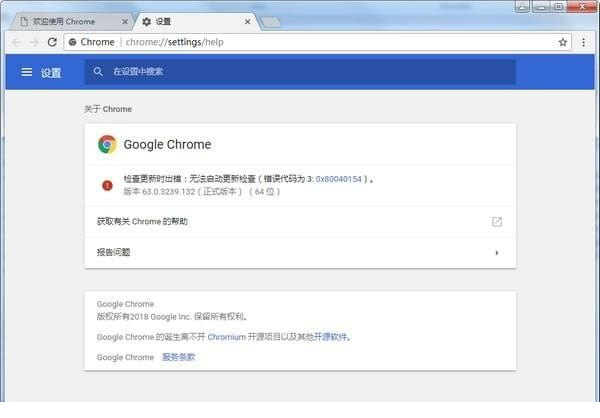Image resolution: width=600 pixels, height=418 pixels.
Task: Click the gear icon on settings tab
Action: click(x=147, y=22)
